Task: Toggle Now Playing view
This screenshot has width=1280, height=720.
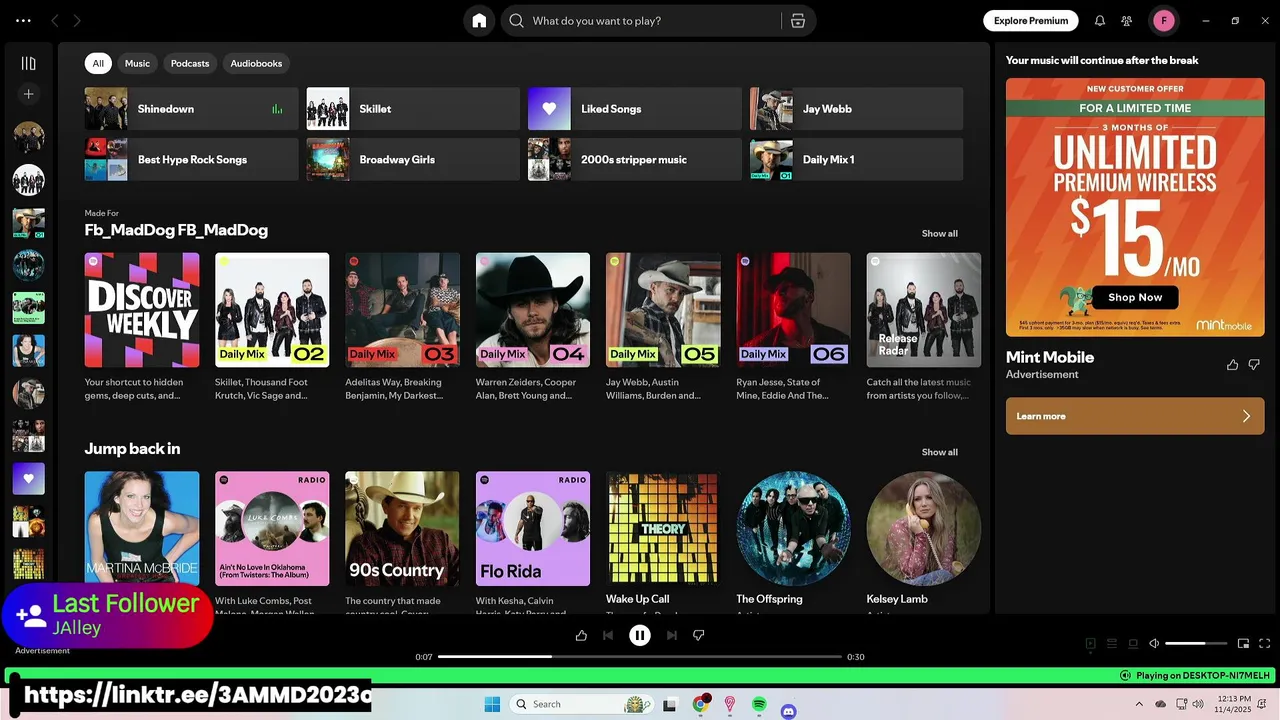Action: tap(1091, 644)
